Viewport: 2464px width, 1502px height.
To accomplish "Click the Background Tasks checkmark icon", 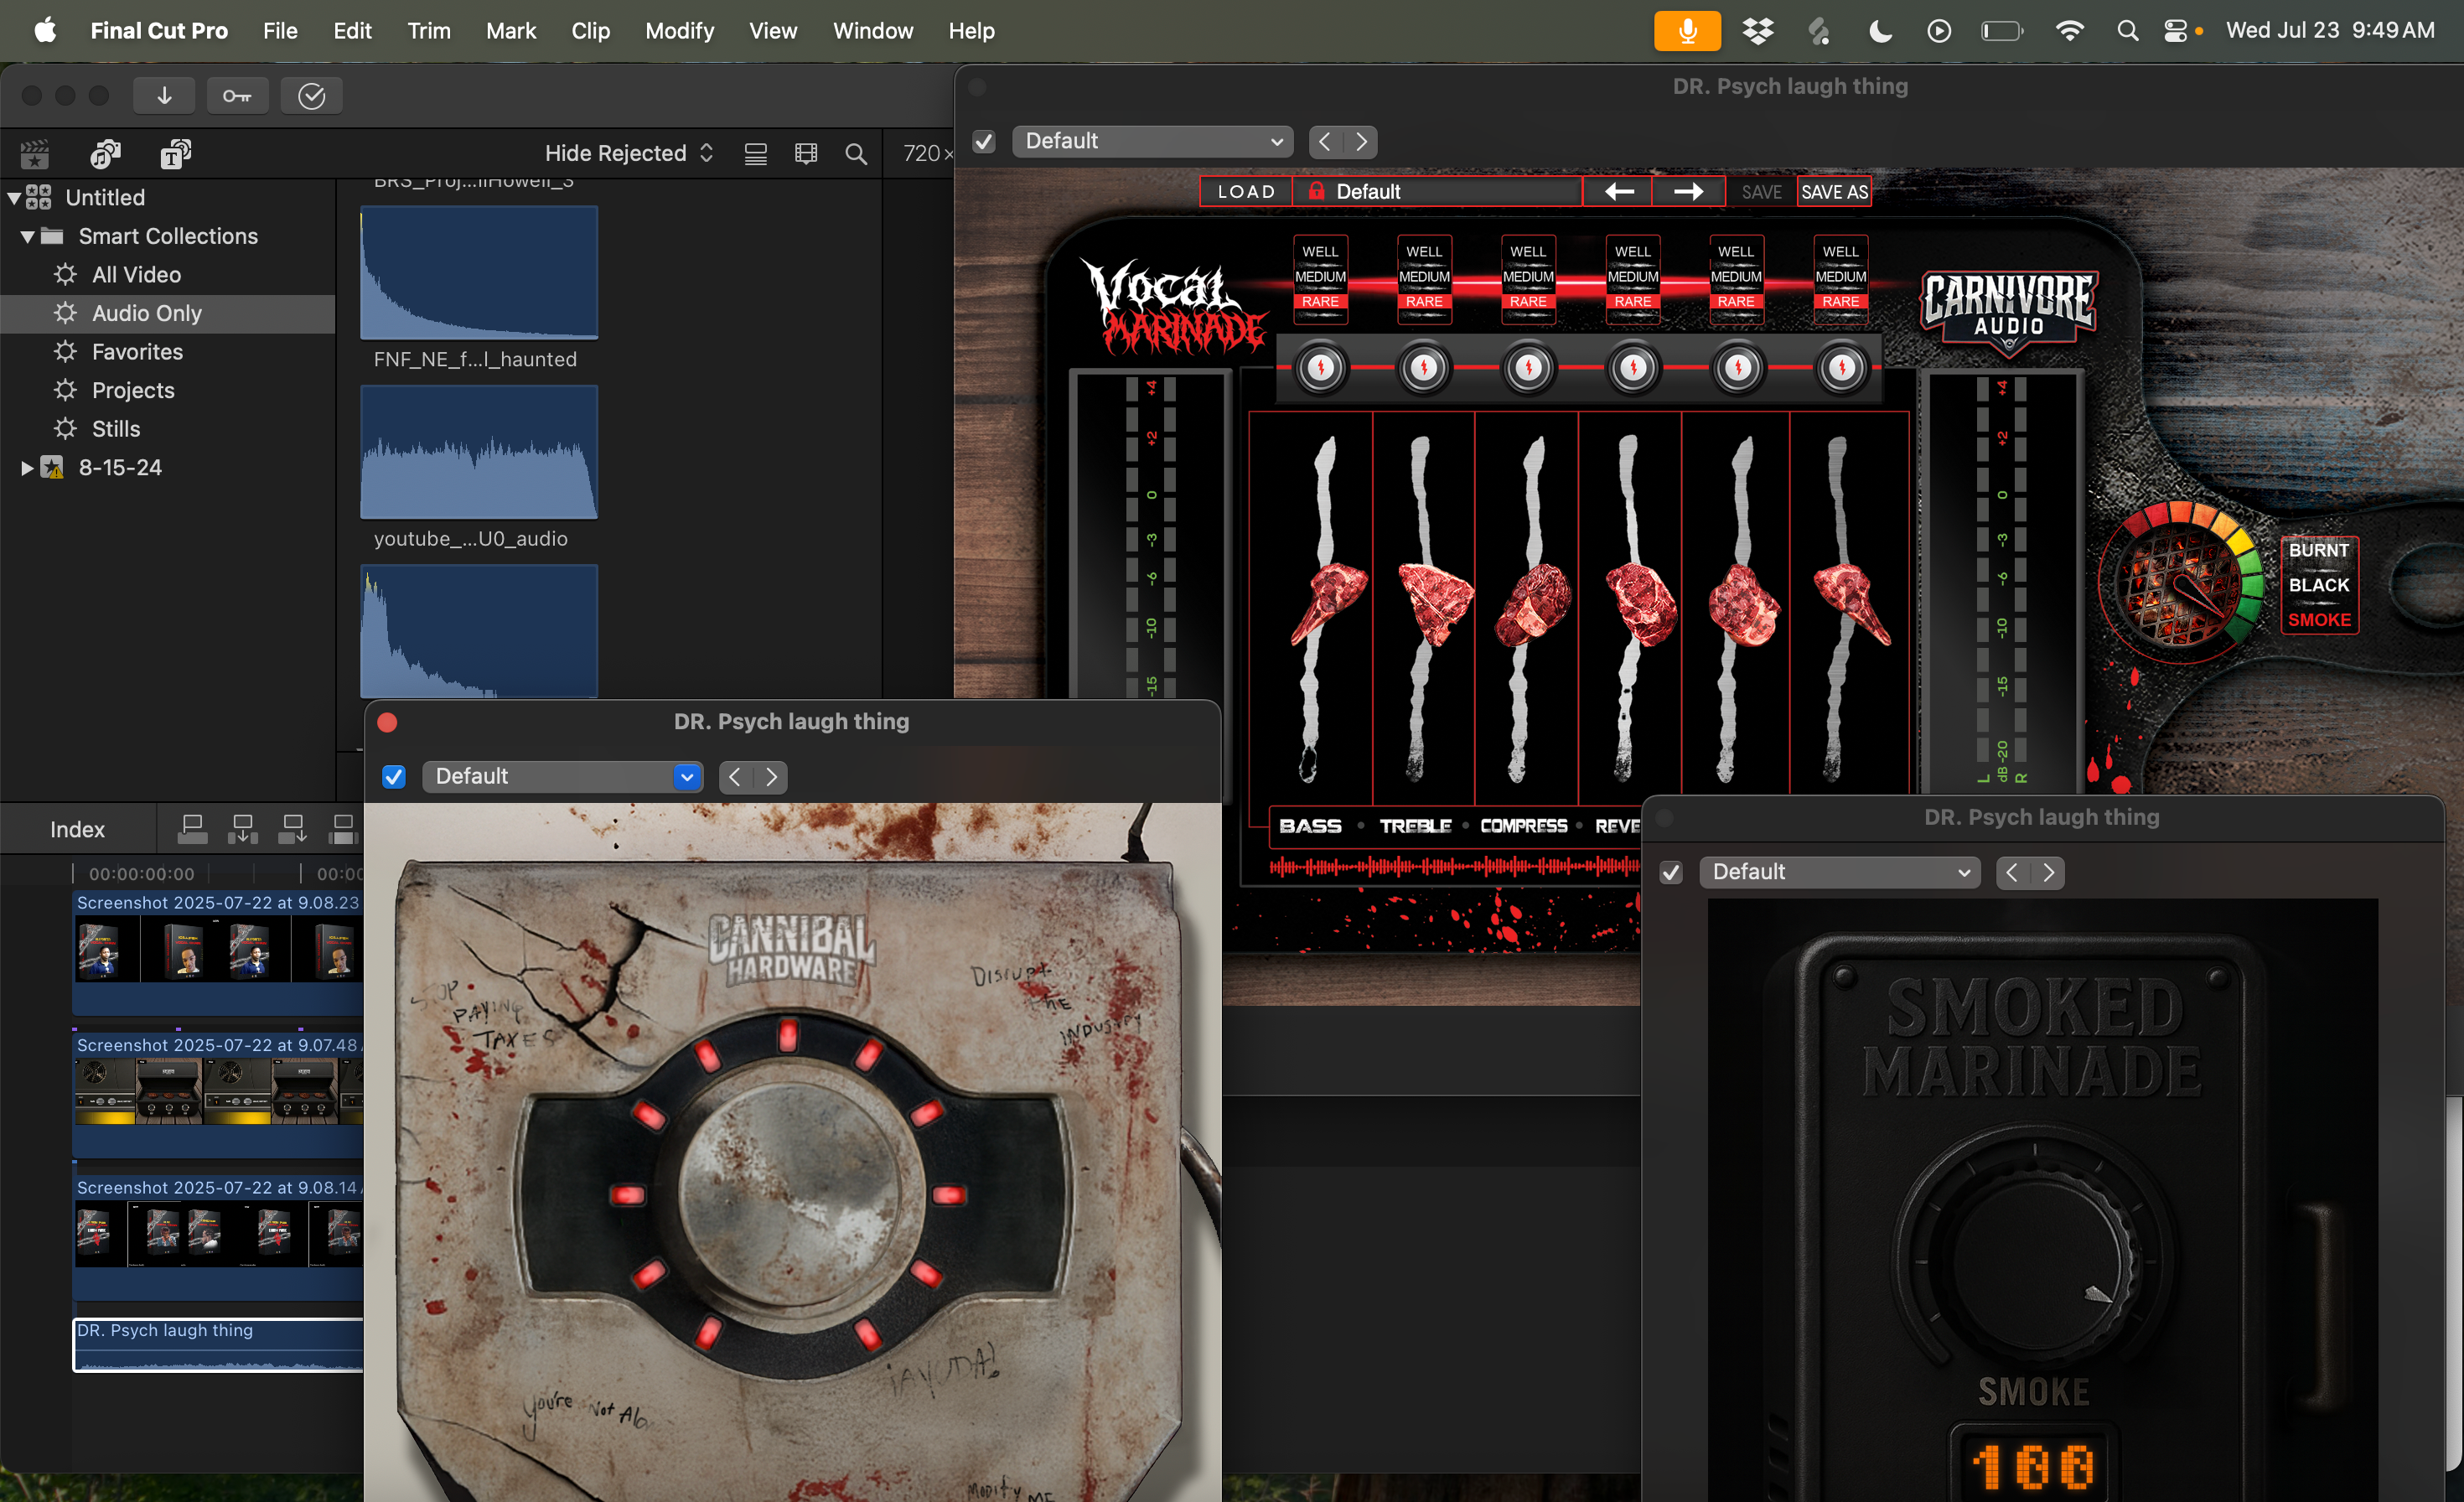I will click(311, 96).
